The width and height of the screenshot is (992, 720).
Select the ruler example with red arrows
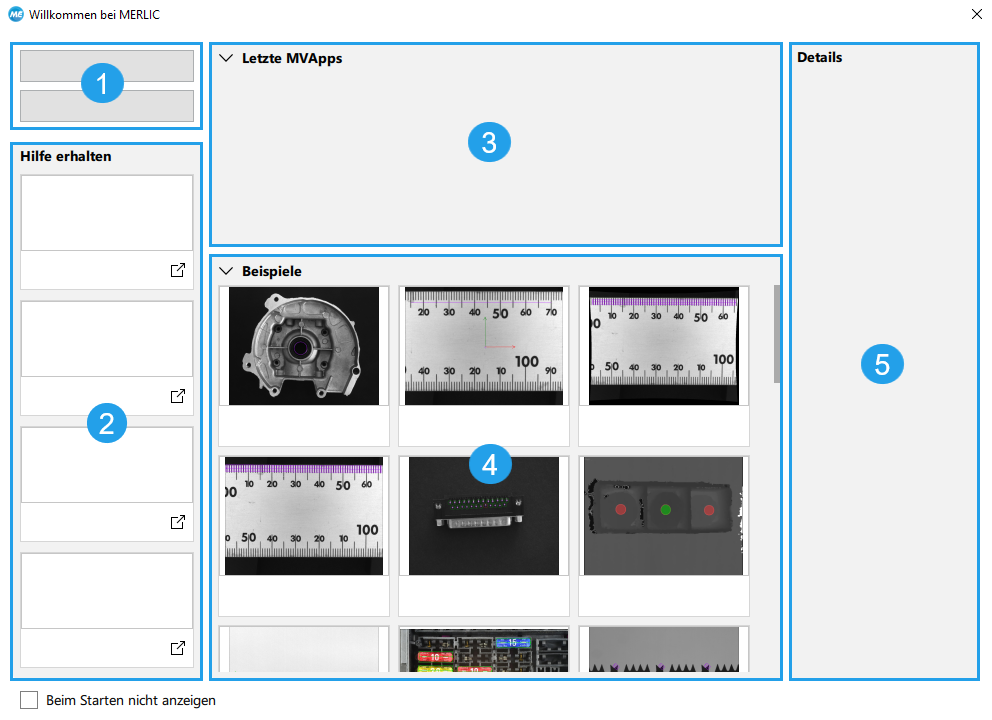click(484, 346)
